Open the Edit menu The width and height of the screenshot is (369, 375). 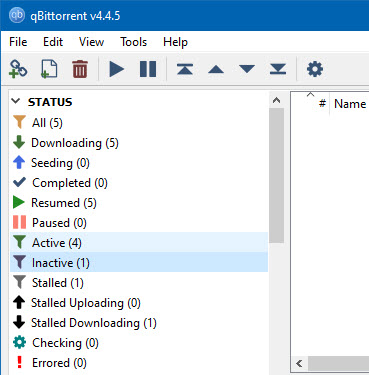pyautogui.click(x=53, y=42)
